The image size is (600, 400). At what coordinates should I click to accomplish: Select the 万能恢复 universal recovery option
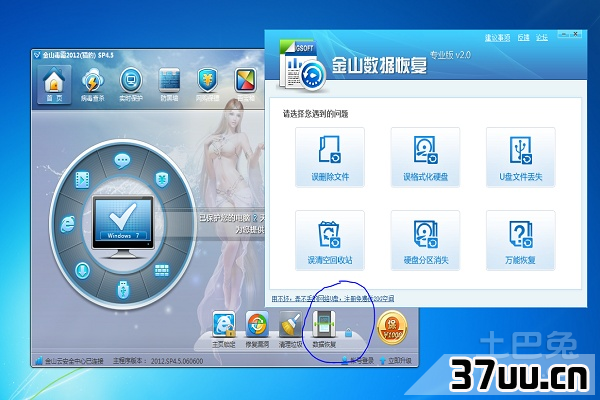520,240
